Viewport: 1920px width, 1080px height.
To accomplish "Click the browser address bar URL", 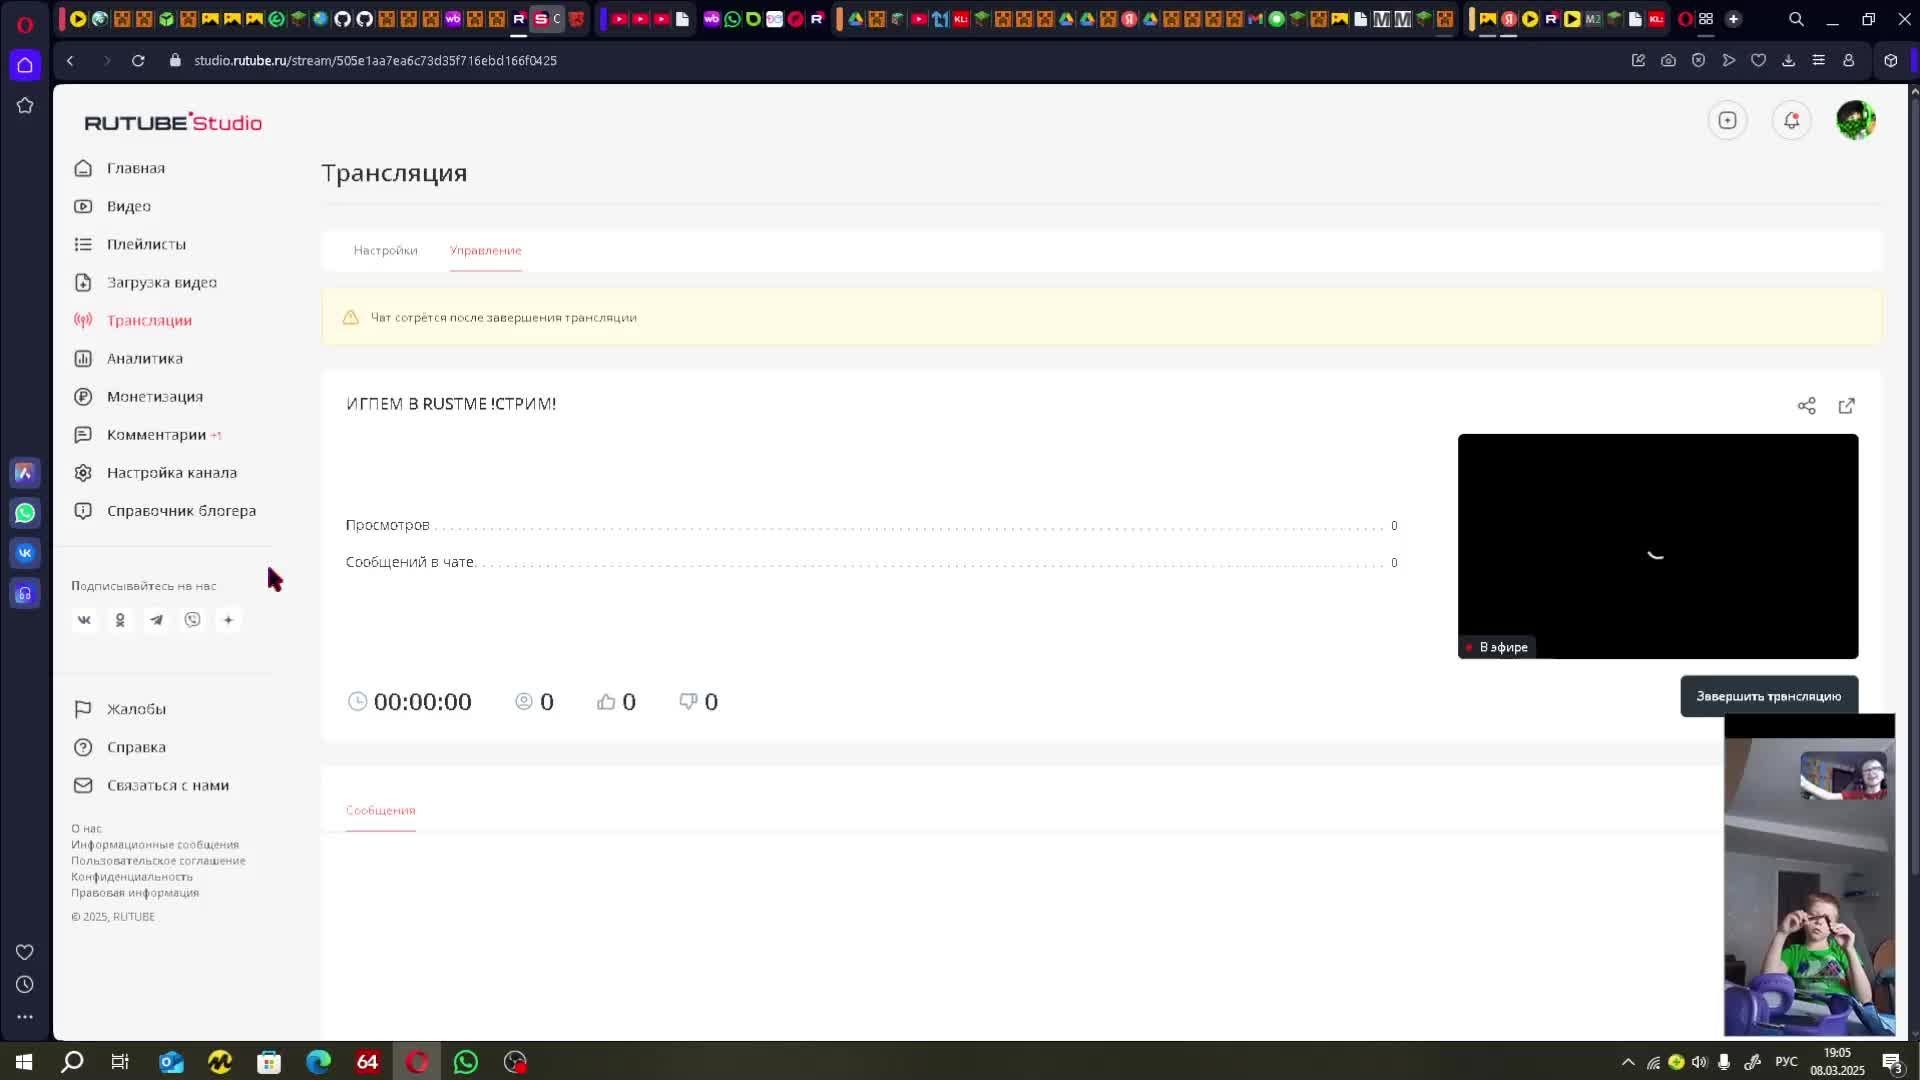I will pyautogui.click(x=375, y=61).
